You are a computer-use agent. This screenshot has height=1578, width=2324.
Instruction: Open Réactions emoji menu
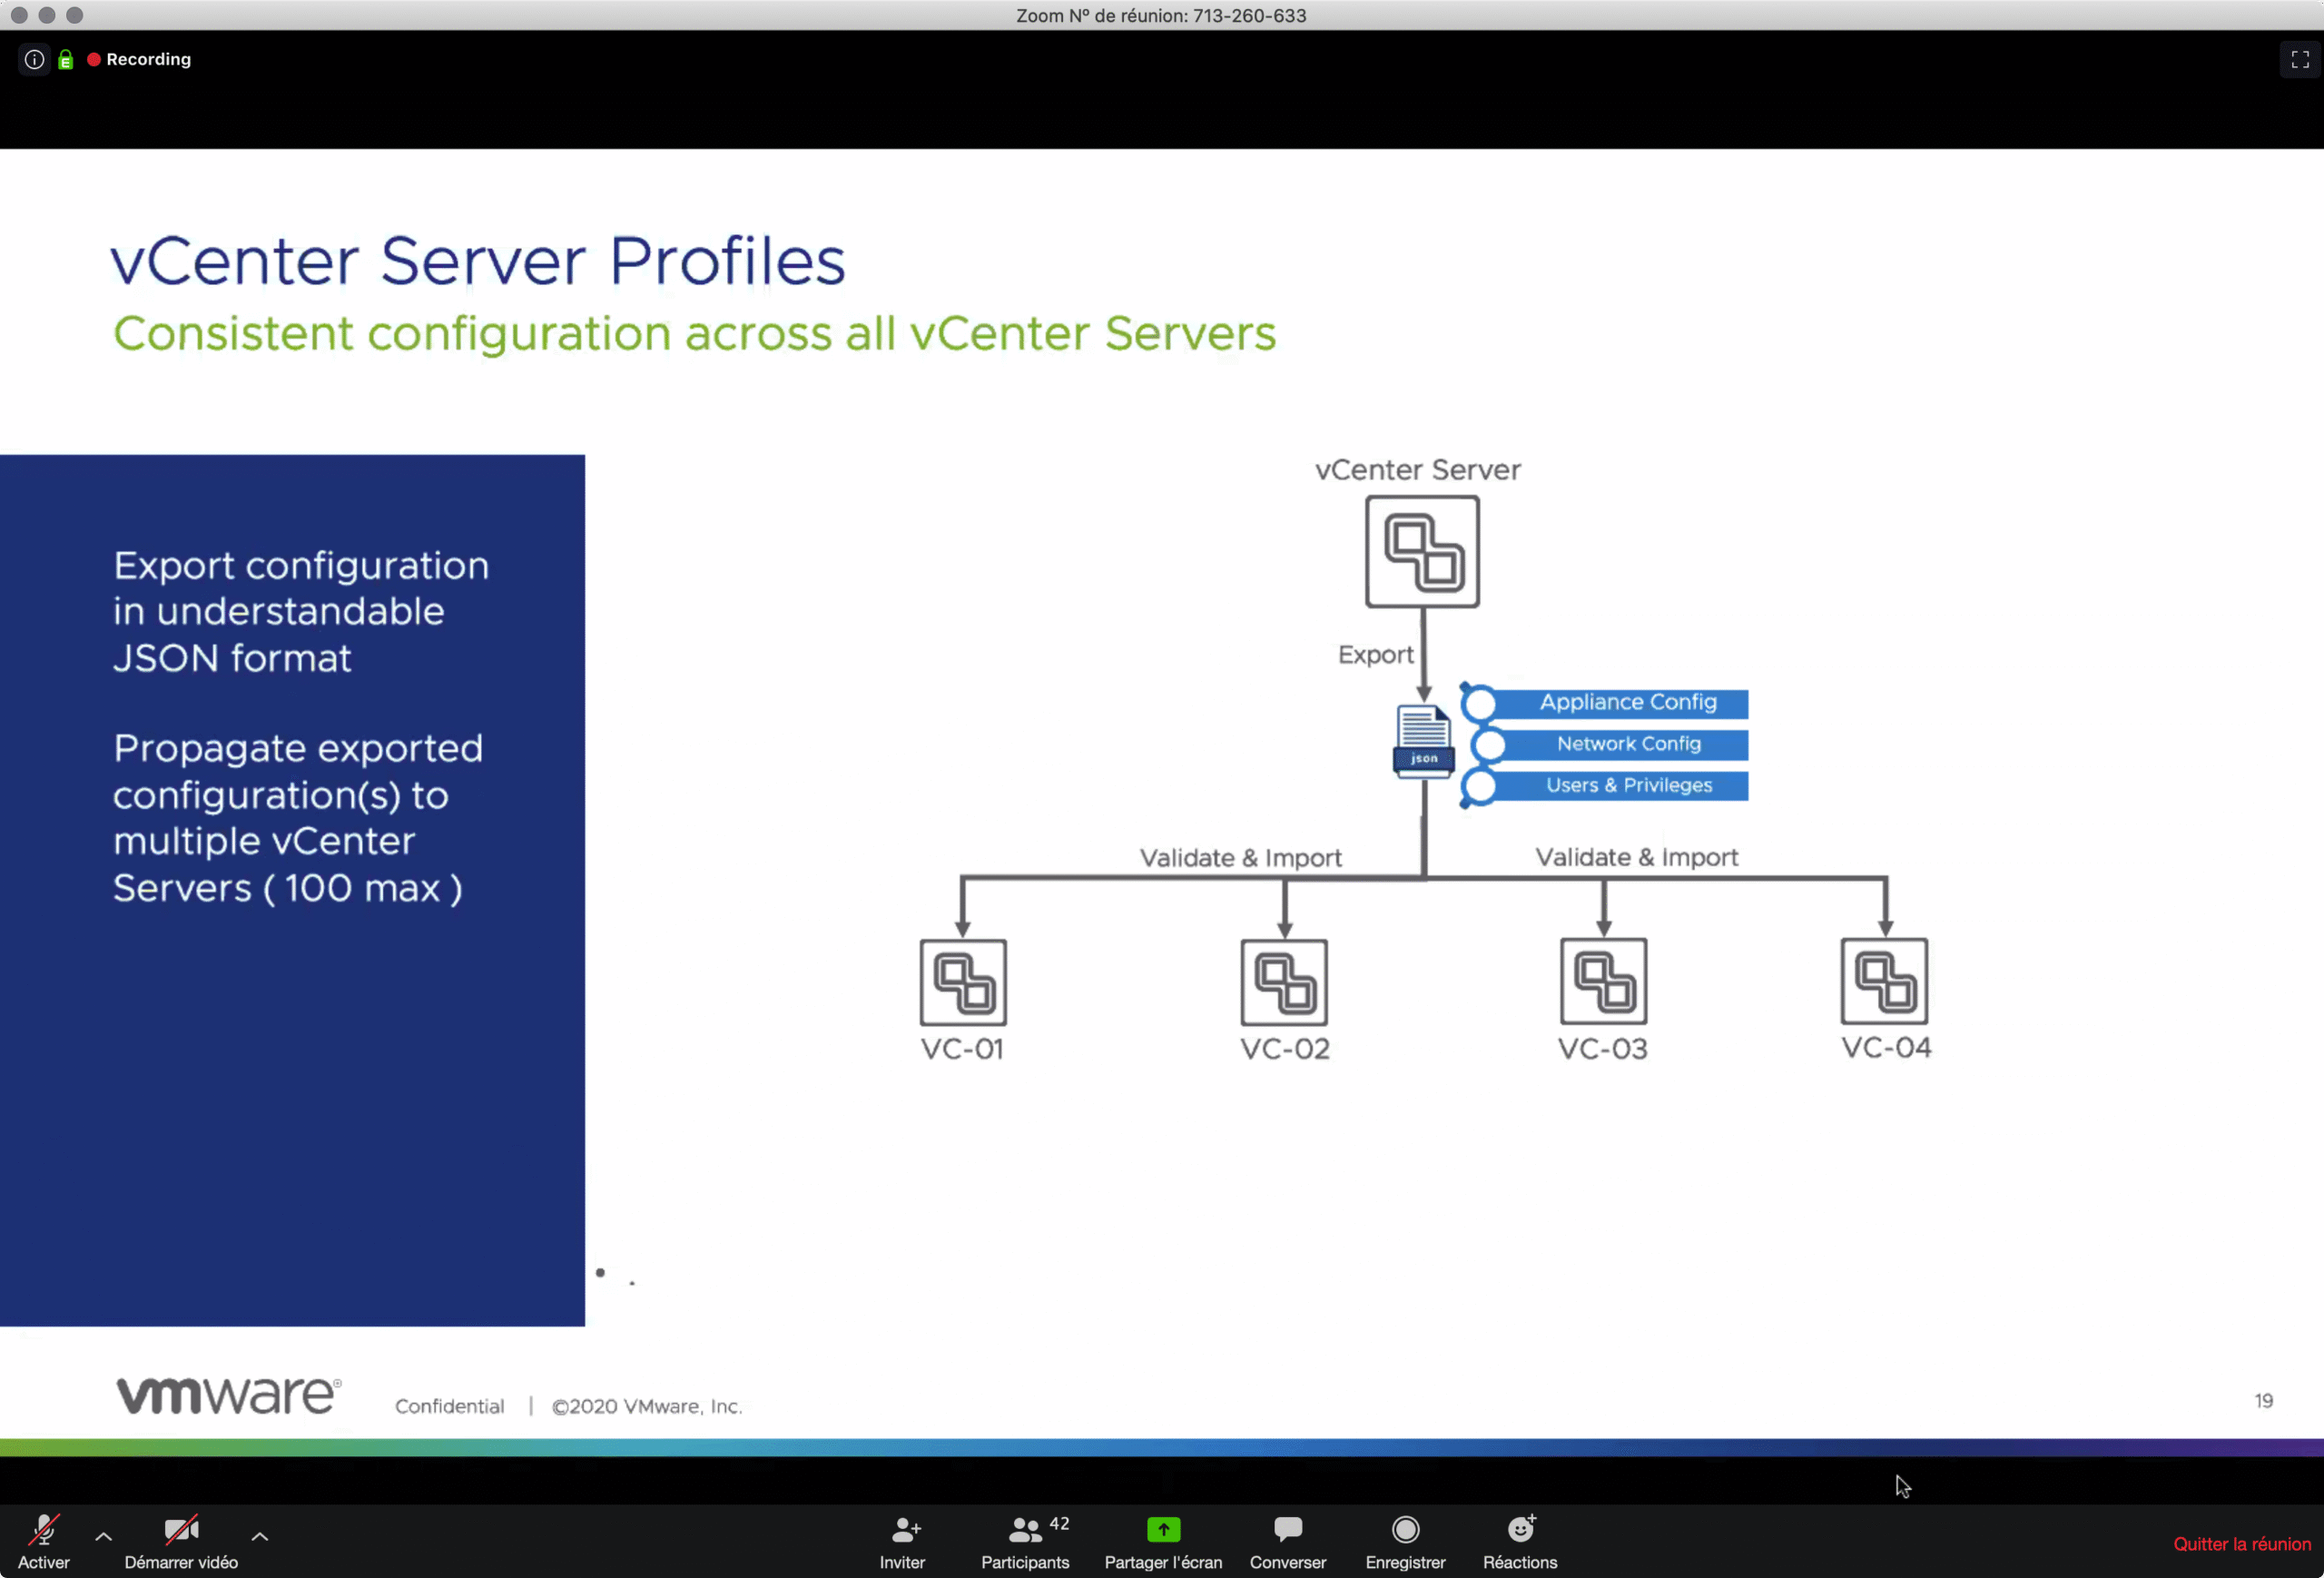point(1519,1541)
